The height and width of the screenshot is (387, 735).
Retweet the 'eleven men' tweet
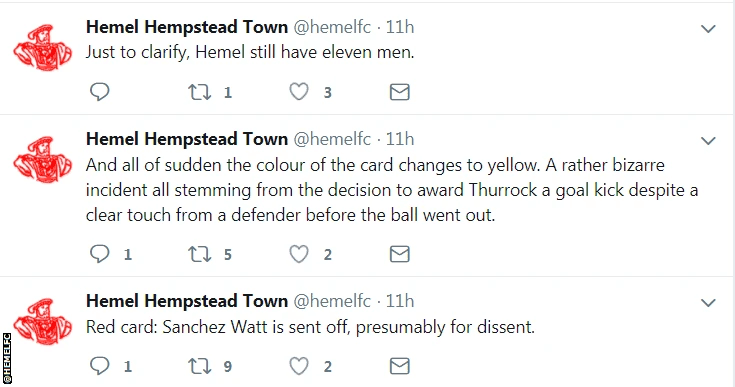(x=200, y=92)
